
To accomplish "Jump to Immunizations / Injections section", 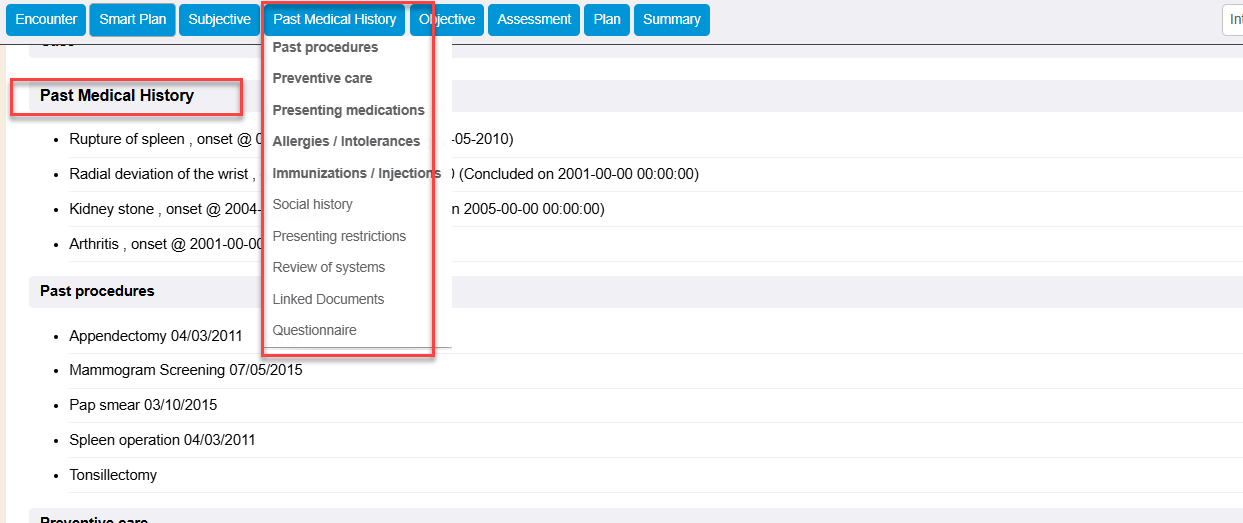I will point(356,173).
